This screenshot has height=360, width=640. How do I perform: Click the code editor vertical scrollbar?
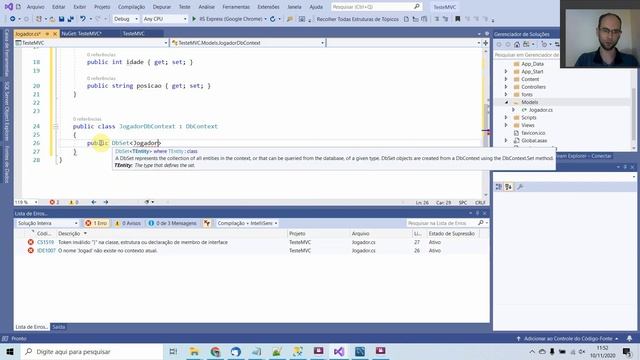(486, 122)
